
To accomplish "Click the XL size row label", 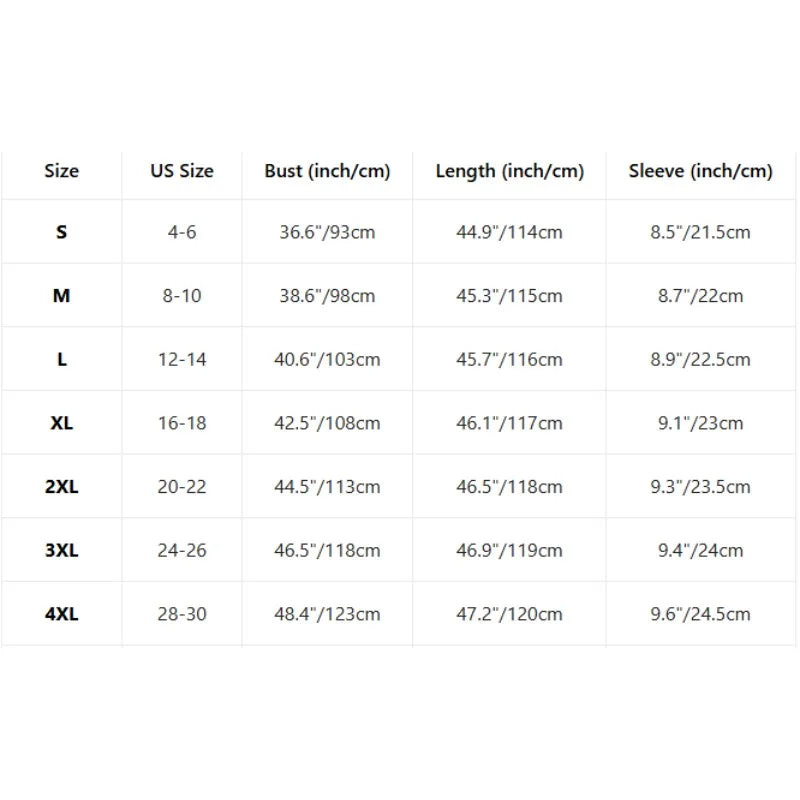I will click(62, 423).
